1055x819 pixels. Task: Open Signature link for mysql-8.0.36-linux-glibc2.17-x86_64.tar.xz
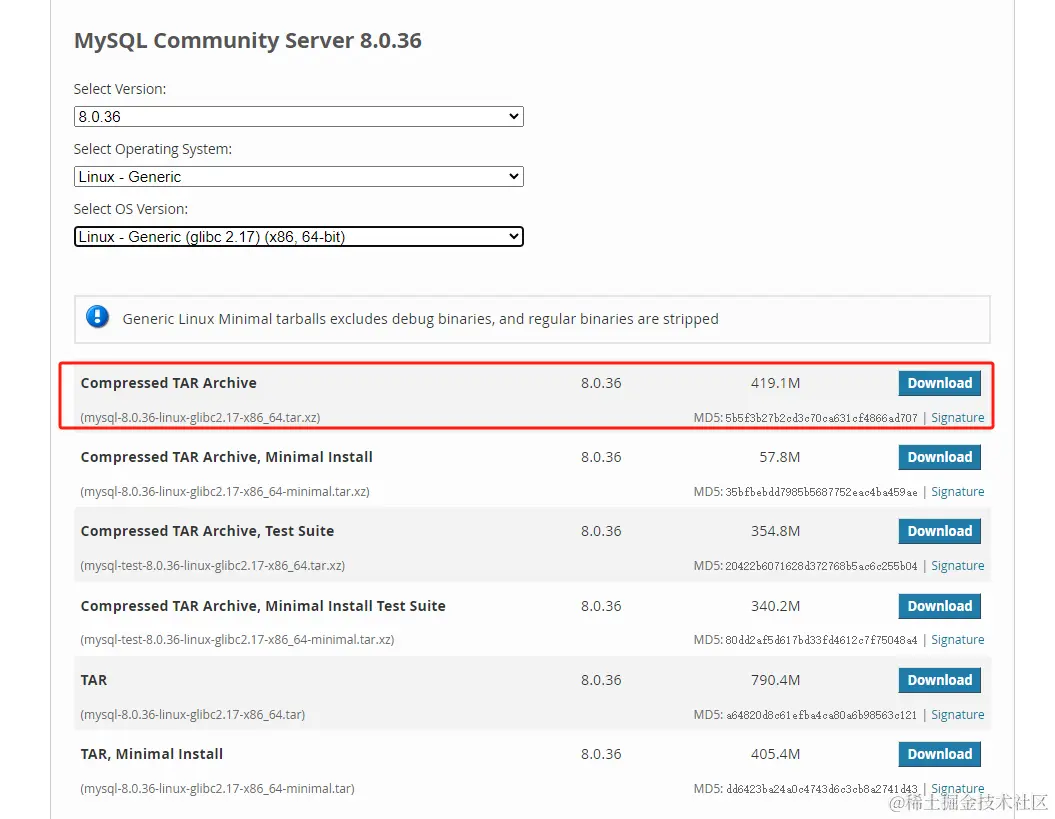pyautogui.click(x=957, y=417)
